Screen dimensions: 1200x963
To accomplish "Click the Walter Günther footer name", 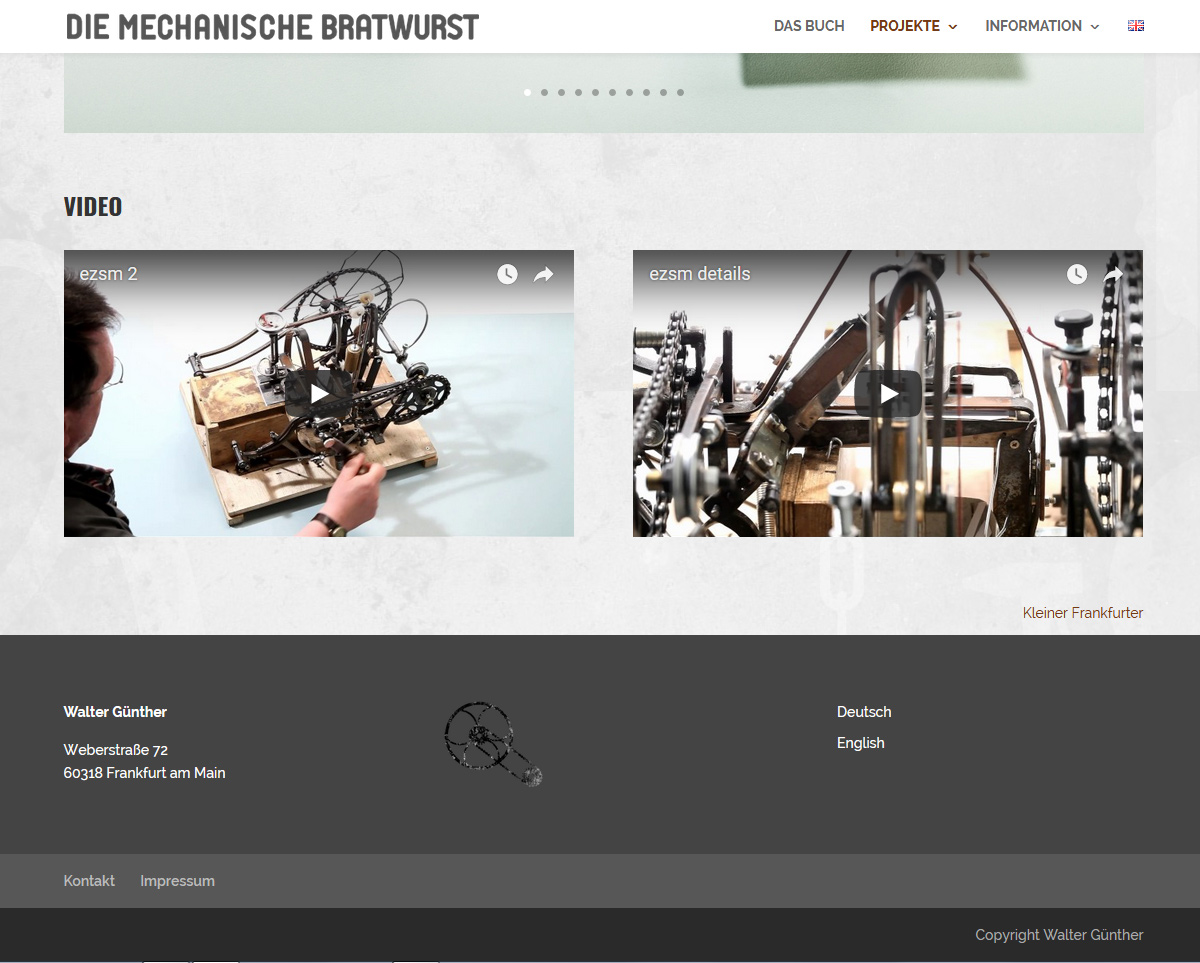I will click(x=115, y=712).
